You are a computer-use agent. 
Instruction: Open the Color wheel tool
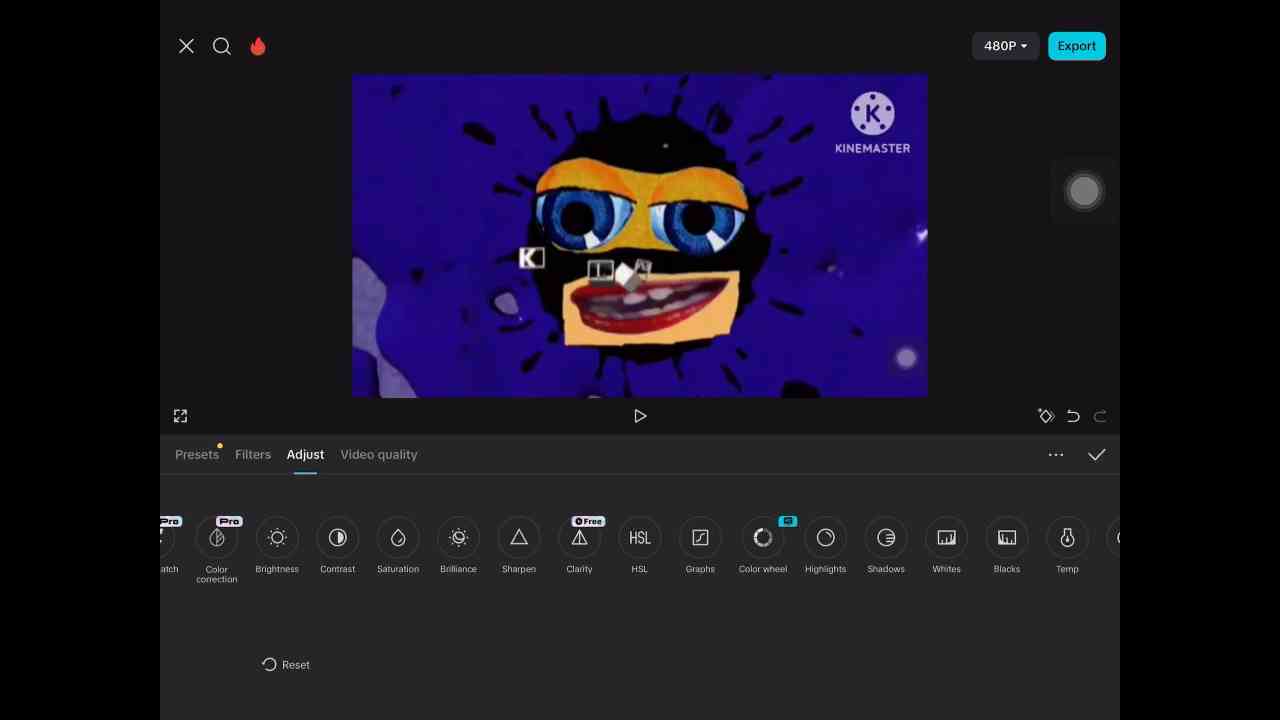[x=763, y=538]
